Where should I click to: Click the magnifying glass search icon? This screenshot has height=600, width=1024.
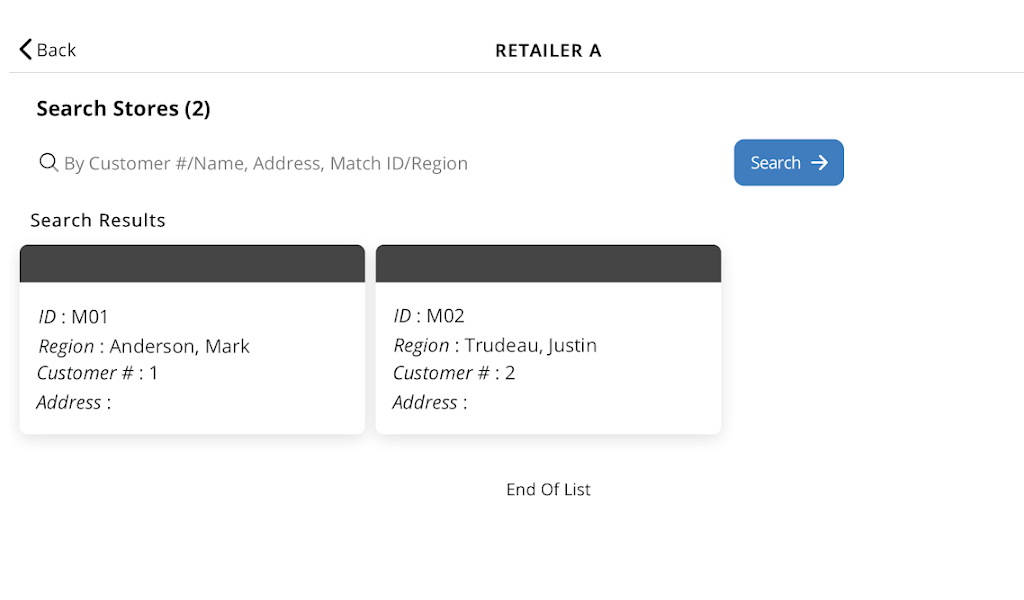(x=48, y=162)
